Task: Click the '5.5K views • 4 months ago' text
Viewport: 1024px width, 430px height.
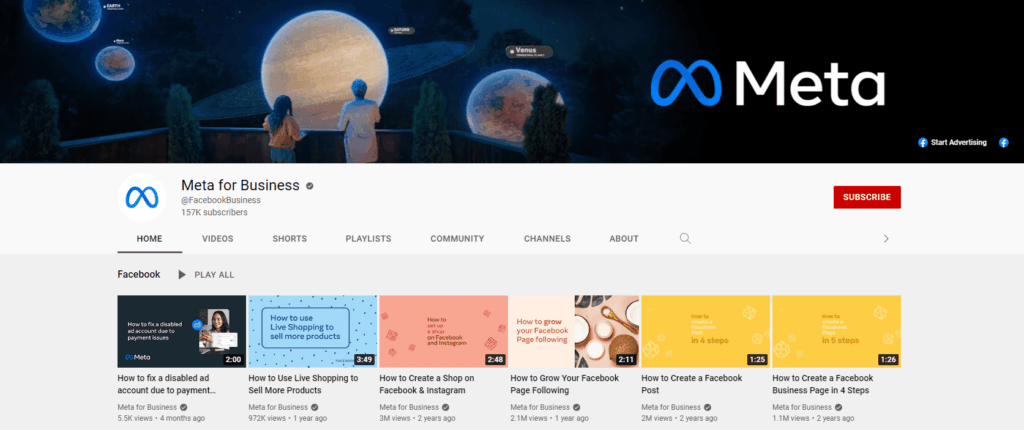Action: pyautogui.click(x=161, y=418)
